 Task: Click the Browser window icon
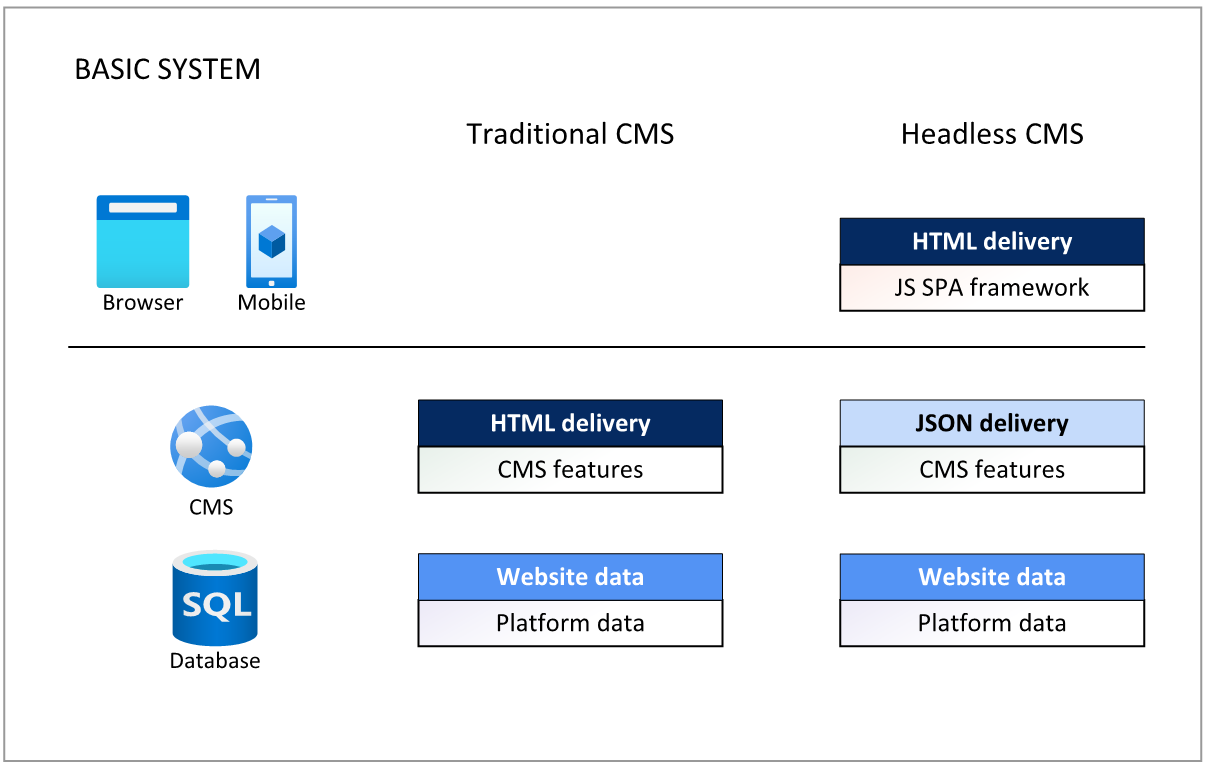coord(142,241)
